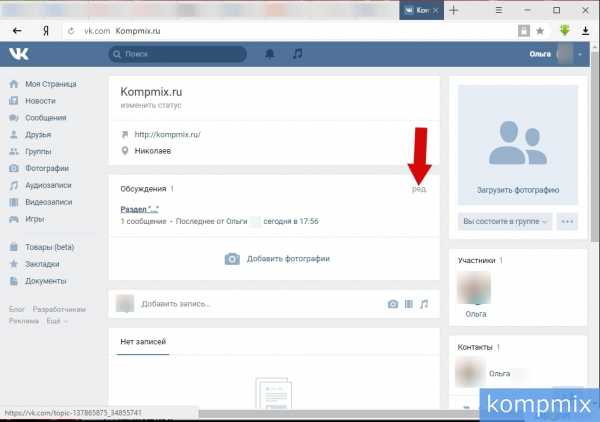Bookmark page with star icon
600x422 pixels.
(540, 31)
